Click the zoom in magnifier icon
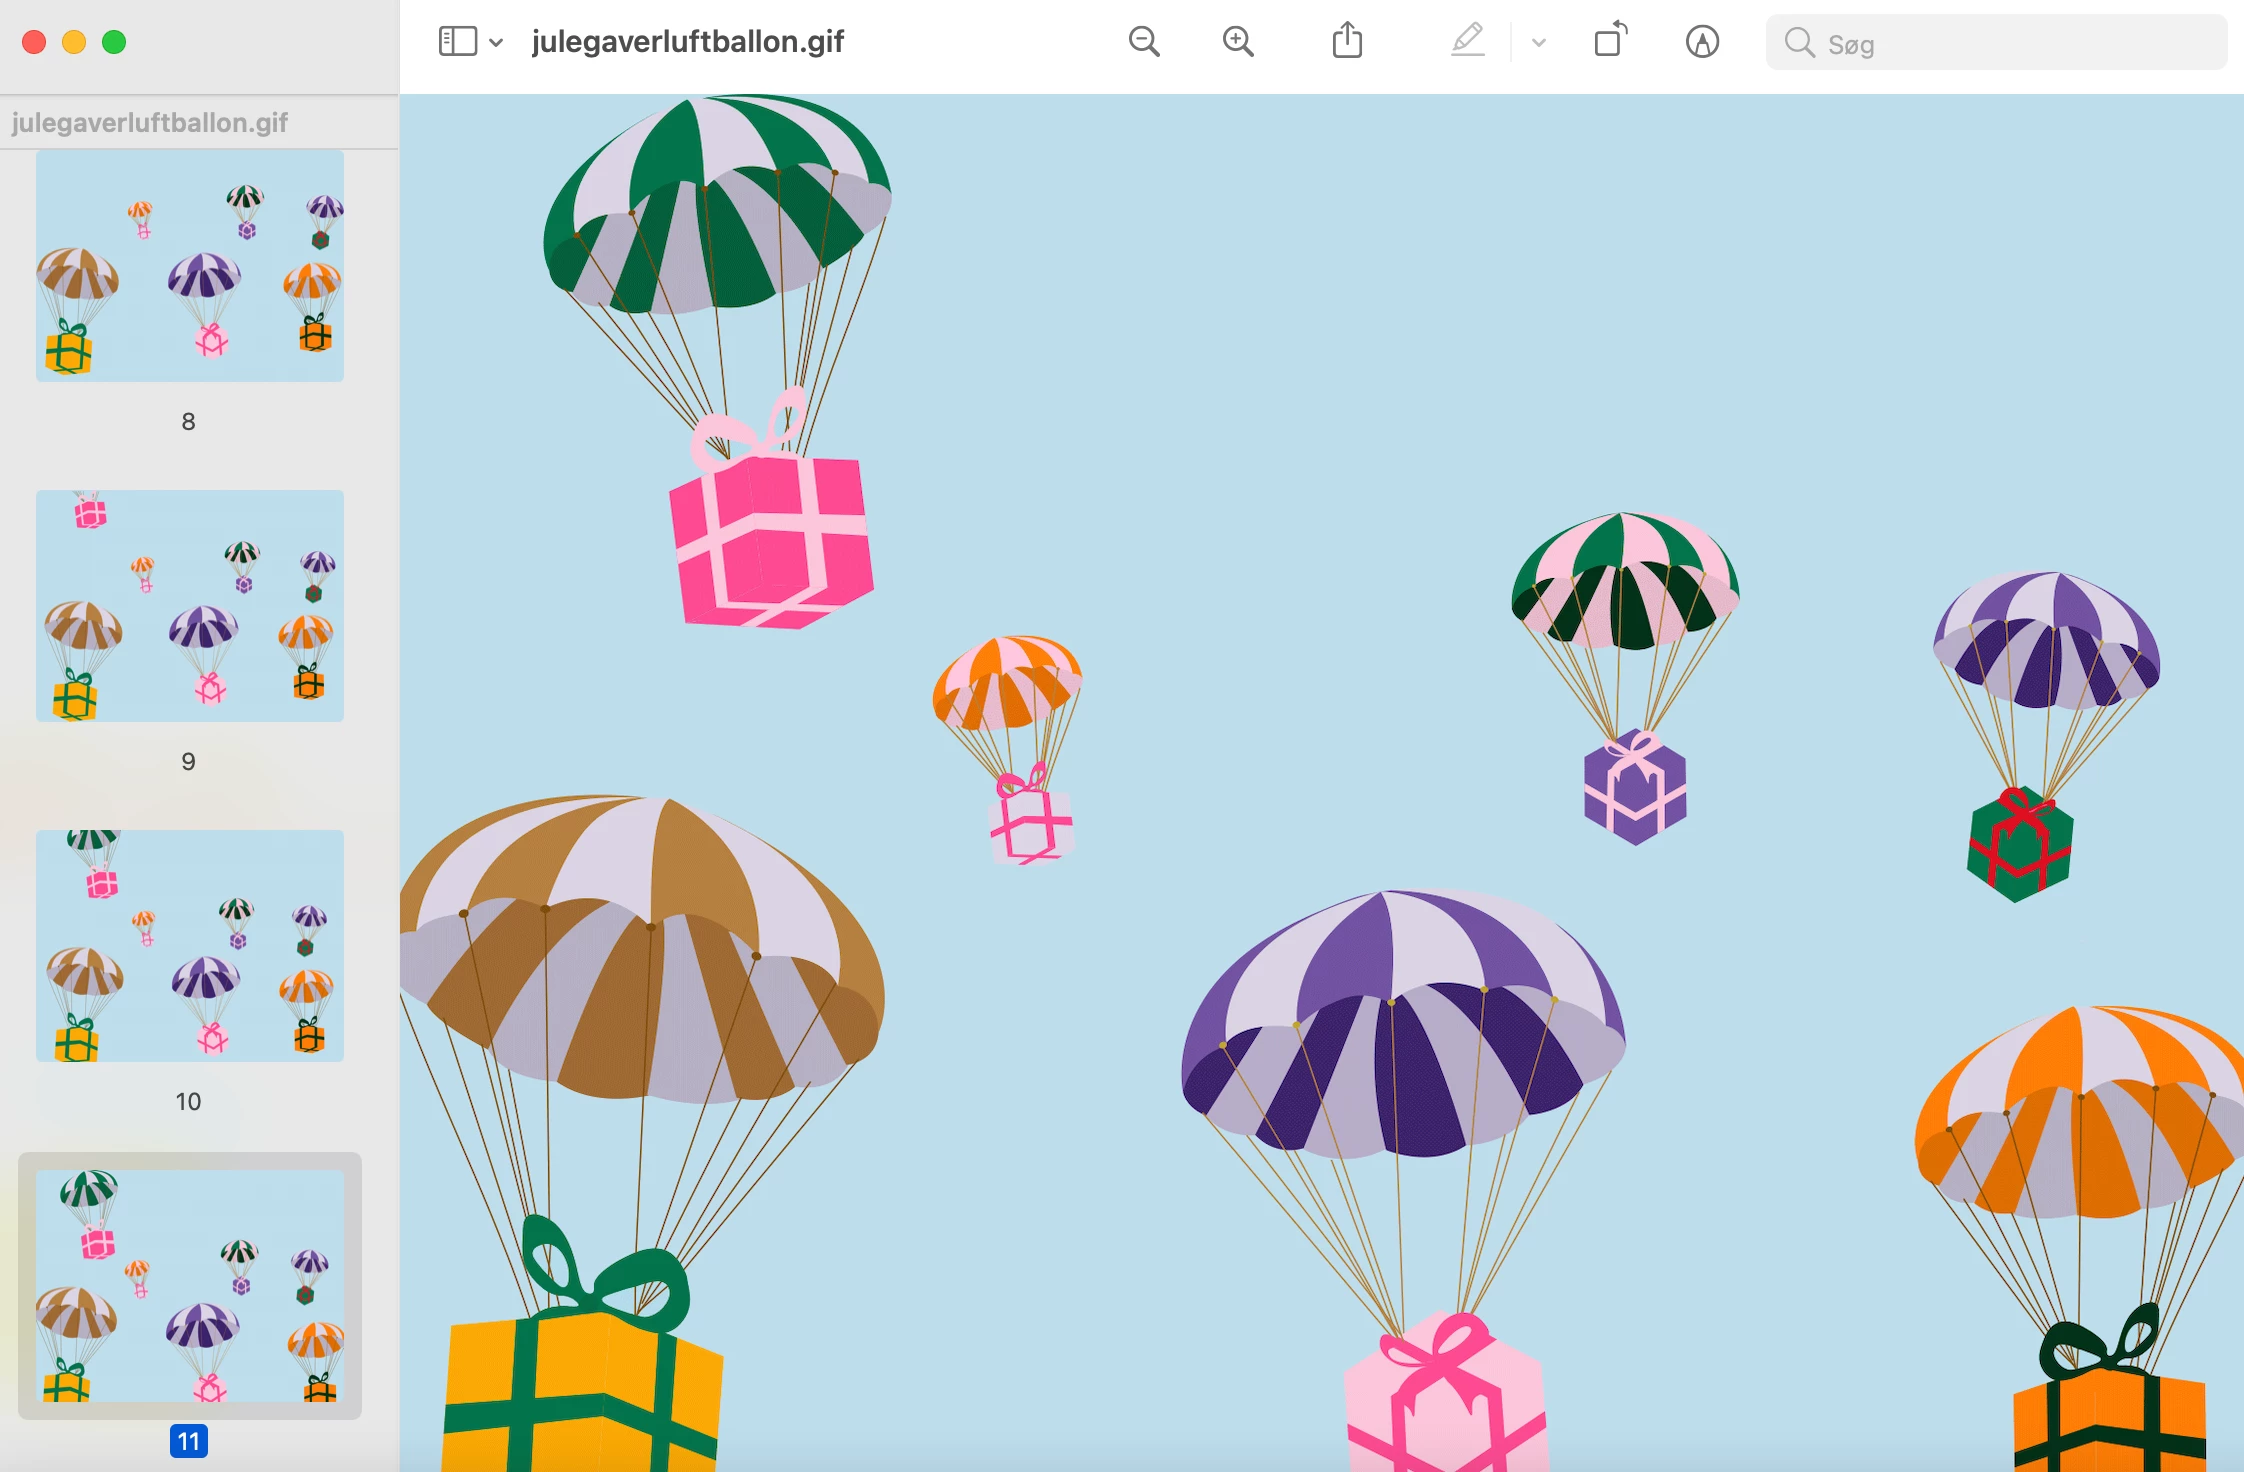Image resolution: width=2244 pixels, height=1472 pixels. tap(1238, 42)
